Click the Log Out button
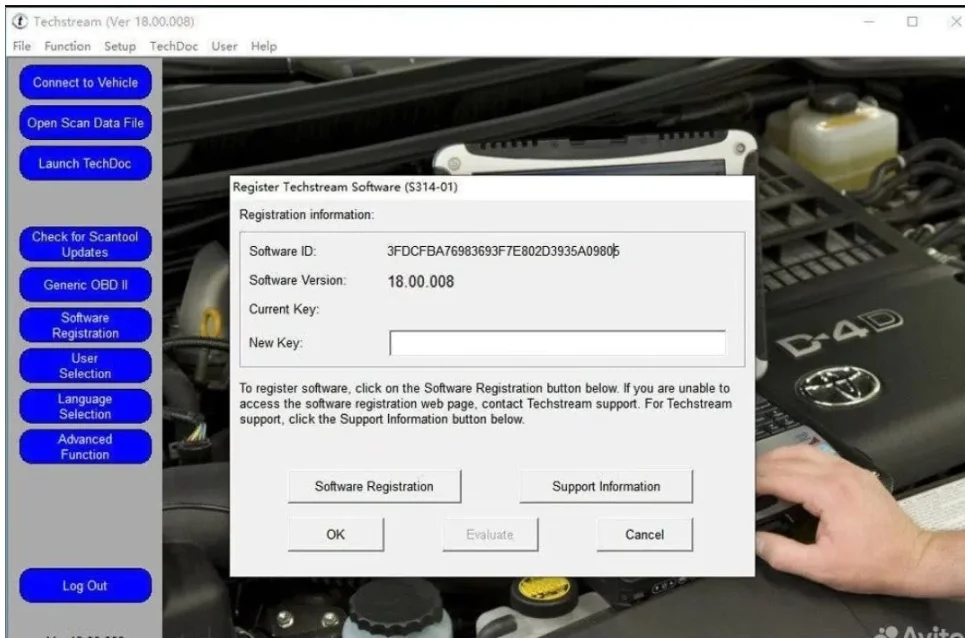 (85, 586)
